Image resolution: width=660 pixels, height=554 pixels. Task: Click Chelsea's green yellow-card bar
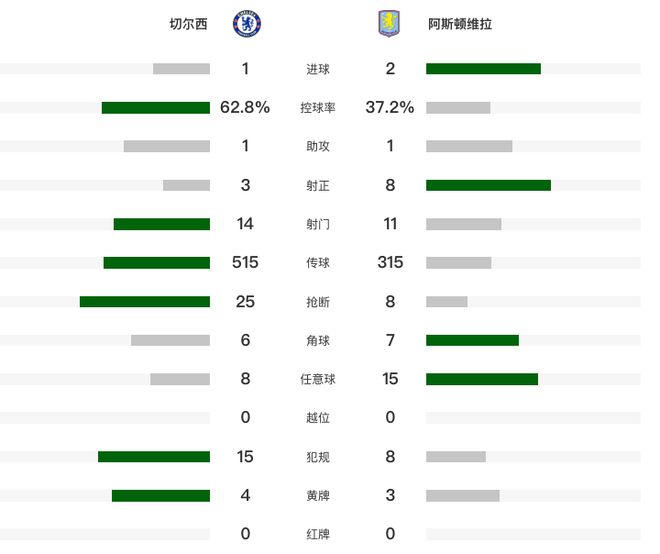[x=161, y=495]
